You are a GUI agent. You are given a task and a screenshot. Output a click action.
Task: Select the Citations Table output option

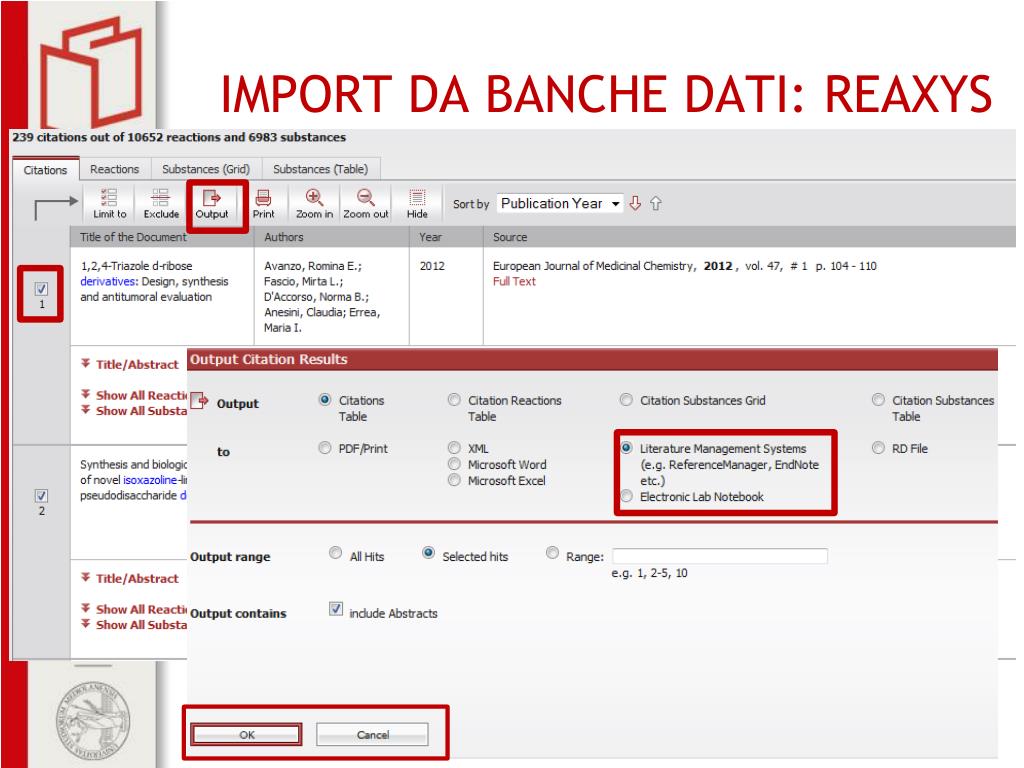tap(325, 400)
